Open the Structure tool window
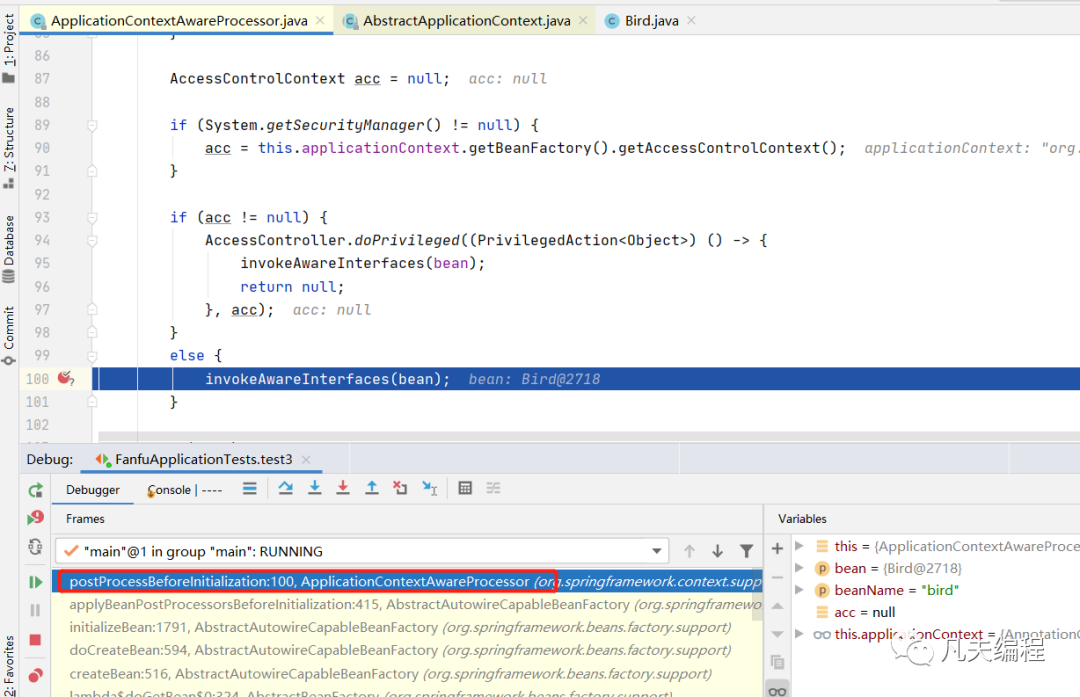The image size is (1080, 697). click(x=9, y=147)
